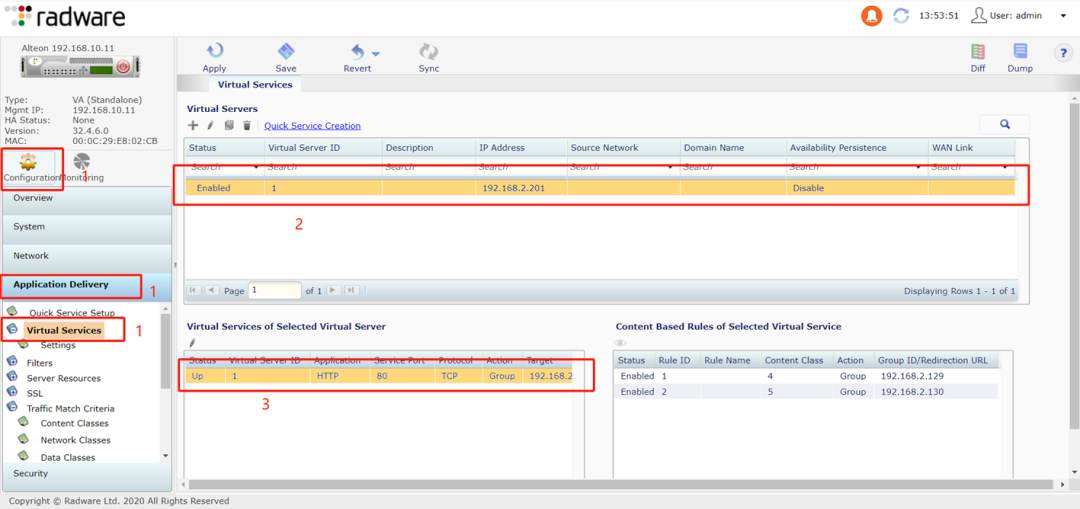Click the Apply toolbar icon
Image resolution: width=1080 pixels, height=509 pixels.
click(x=214, y=52)
